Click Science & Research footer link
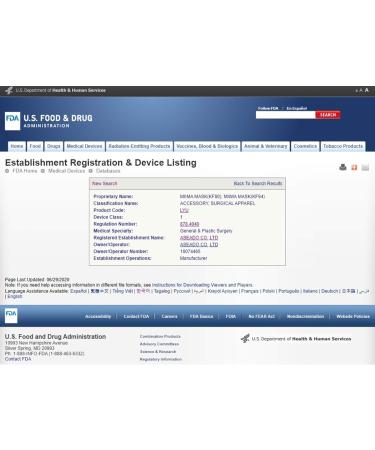Viewport: 375px width, 450px height. click(x=158, y=352)
